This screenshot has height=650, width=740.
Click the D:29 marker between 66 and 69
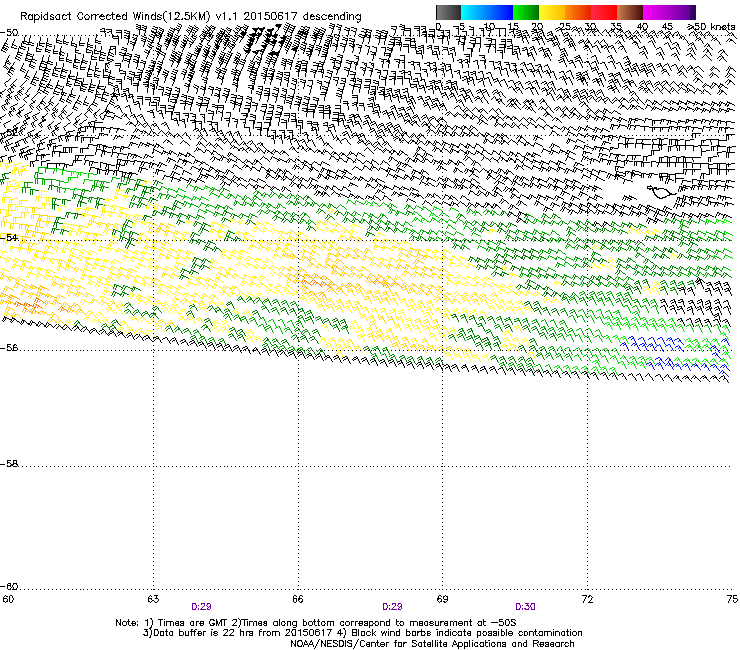click(x=392, y=607)
